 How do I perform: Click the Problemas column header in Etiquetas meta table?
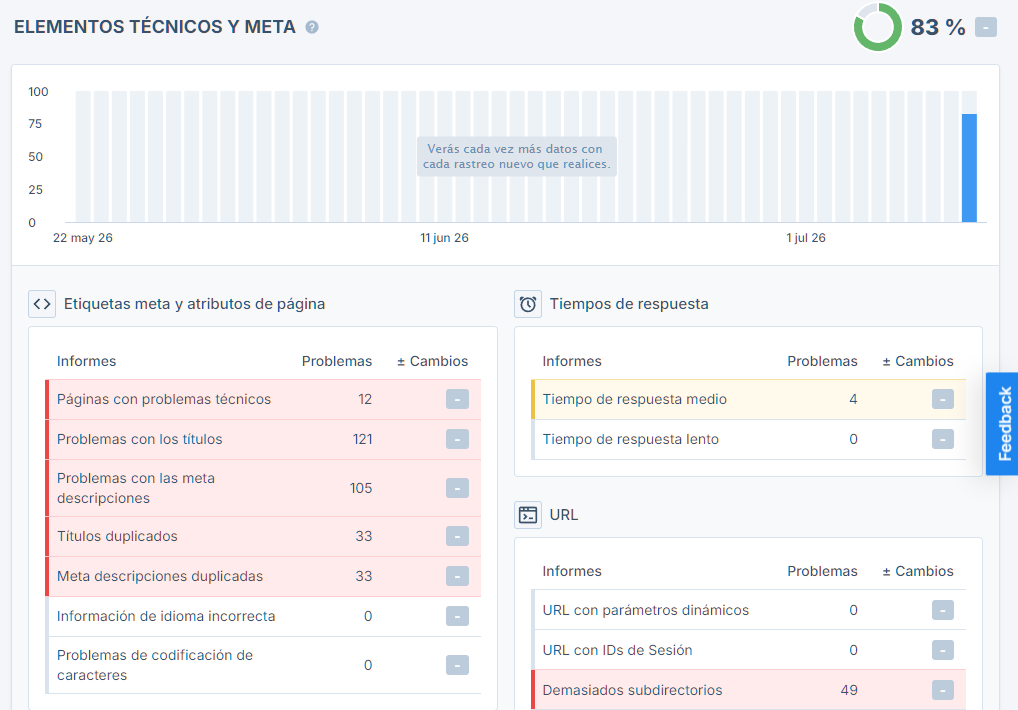pos(337,361)
